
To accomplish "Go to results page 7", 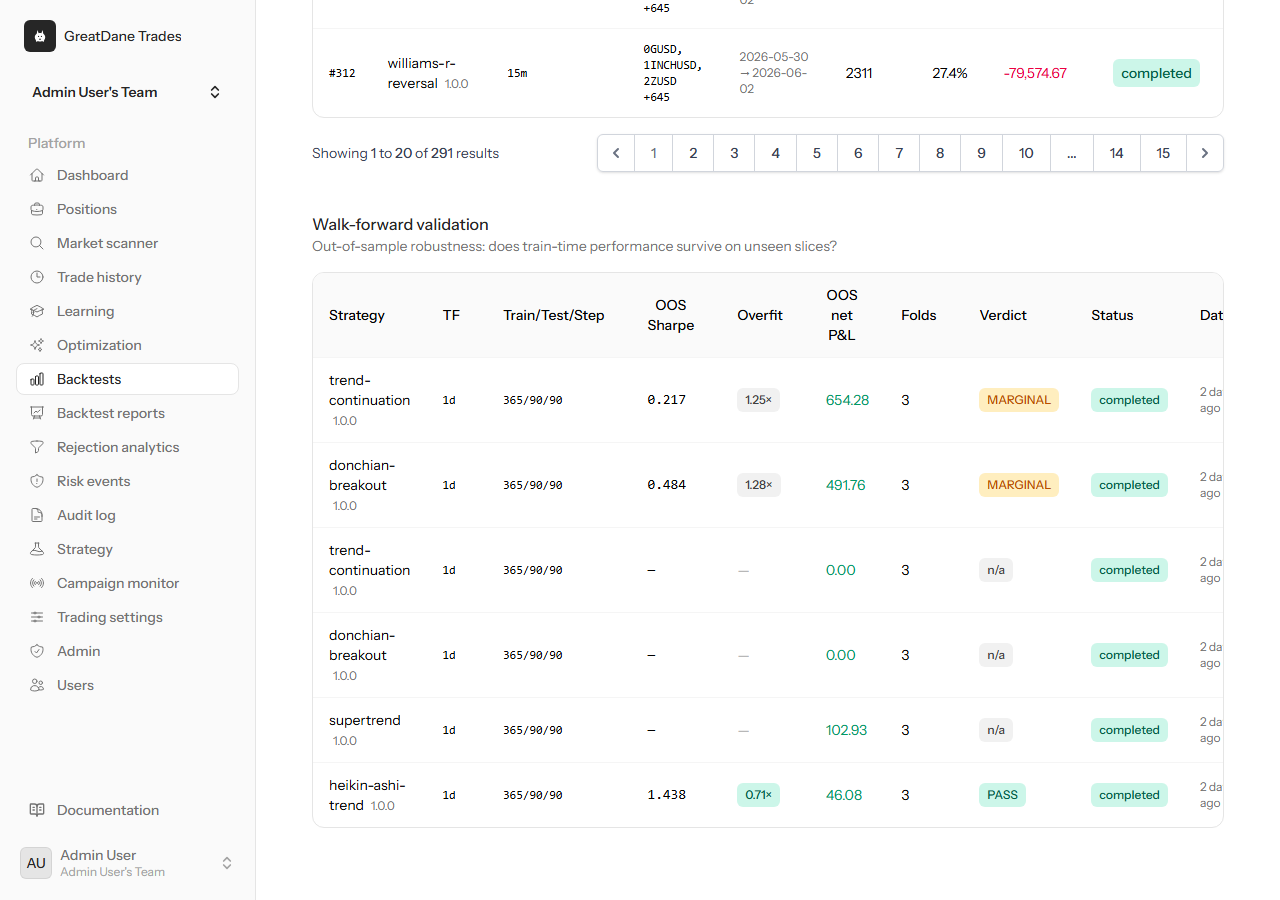I will [899, 153].
